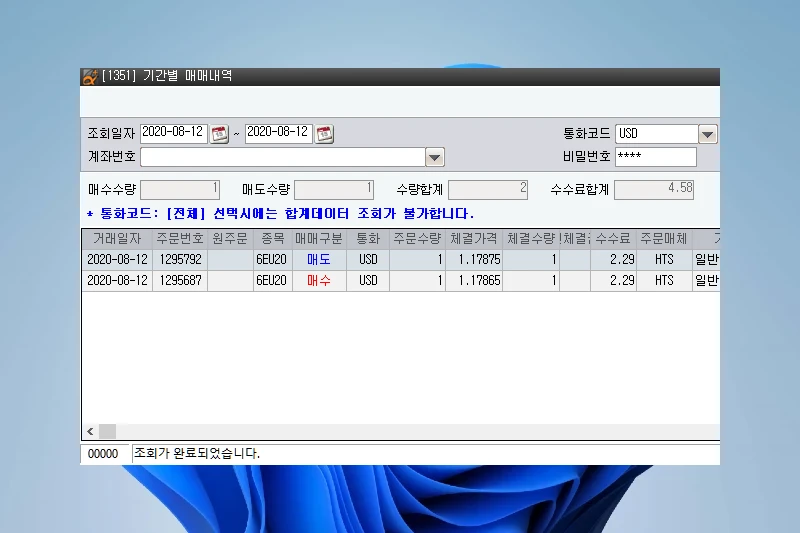
Task: Click the 계좌번호 account number field
Action: [x=283, y=157]
